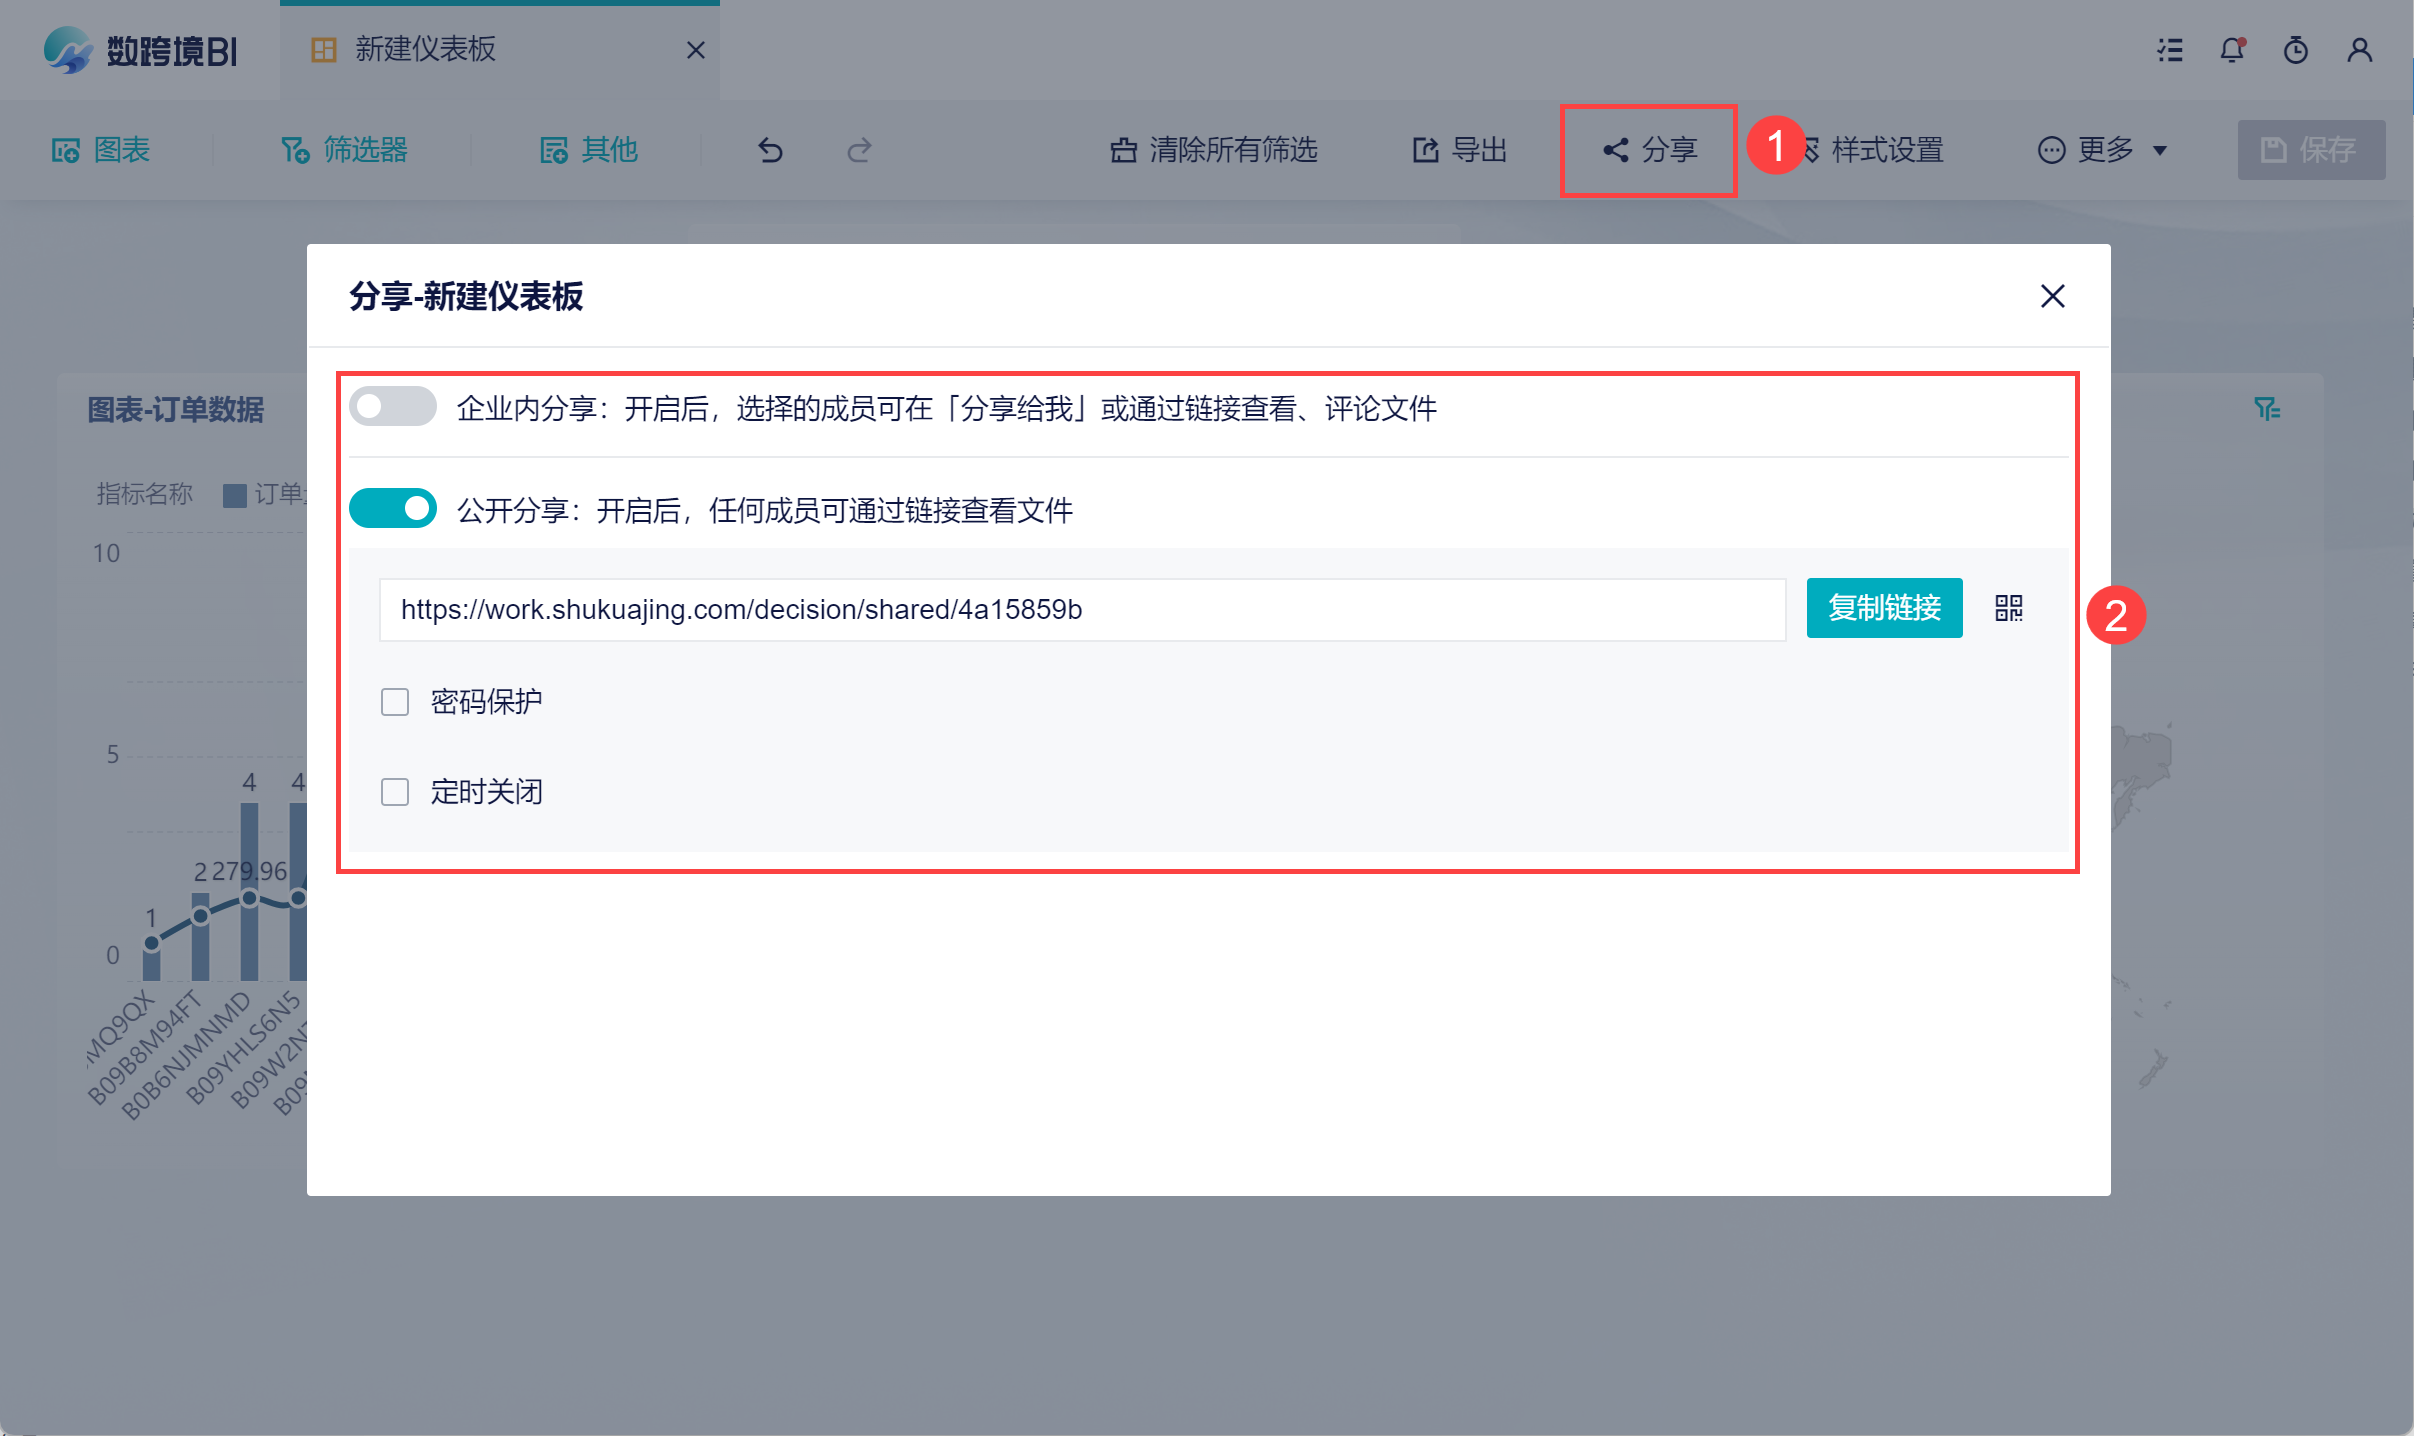Screen dimensions: 2414x1436
Task: Check the 定时关闭 checkbox
Action: click(395, 792)
